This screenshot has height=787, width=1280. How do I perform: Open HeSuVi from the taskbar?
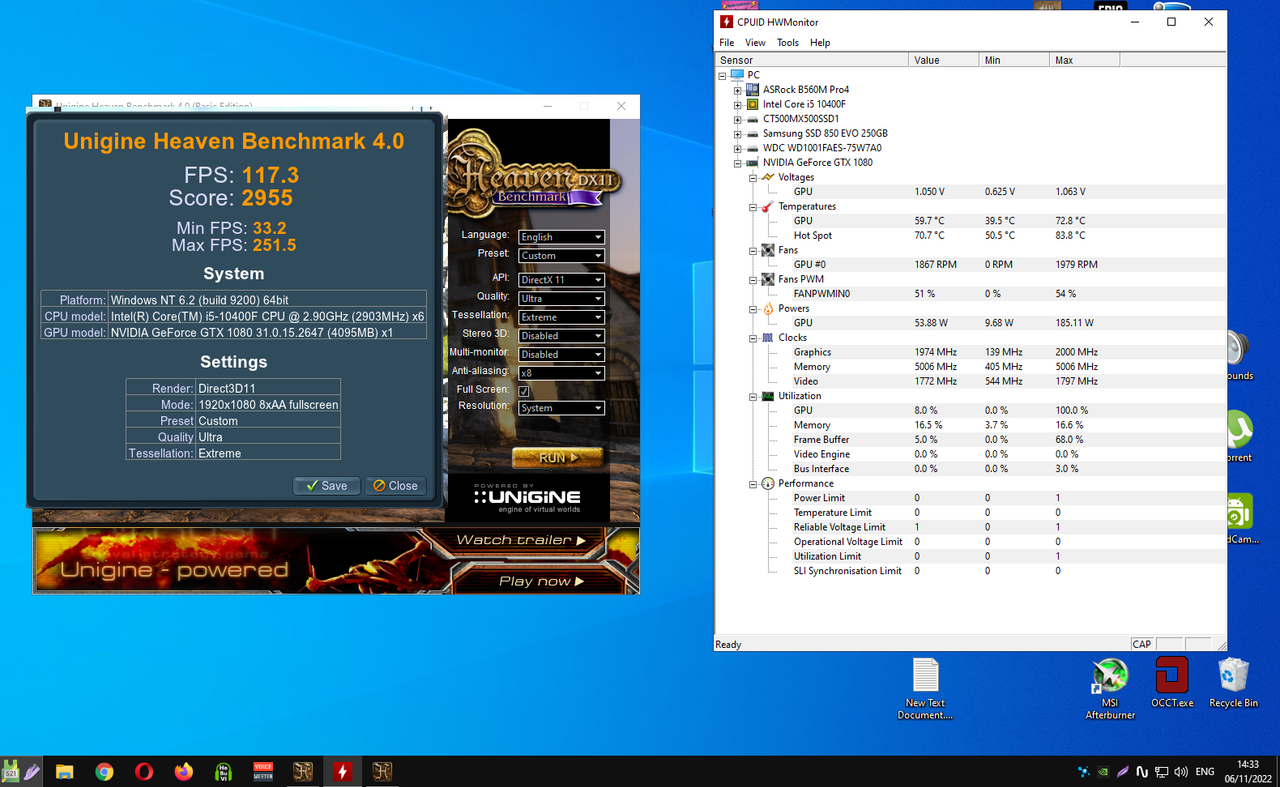tap(224, 771)
